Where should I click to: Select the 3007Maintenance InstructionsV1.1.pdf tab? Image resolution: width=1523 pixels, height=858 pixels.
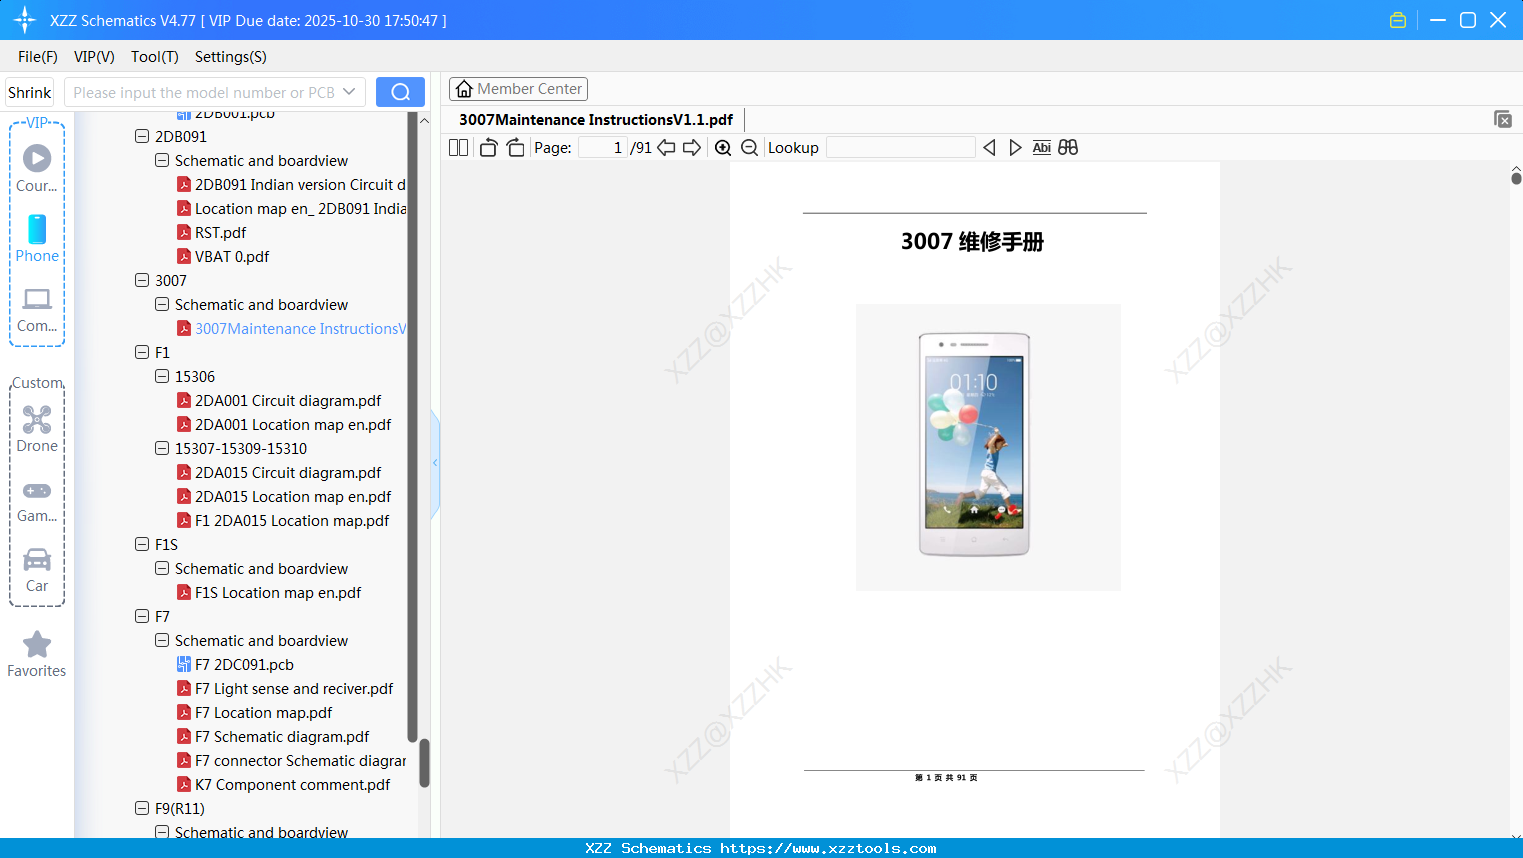[596, 120]
